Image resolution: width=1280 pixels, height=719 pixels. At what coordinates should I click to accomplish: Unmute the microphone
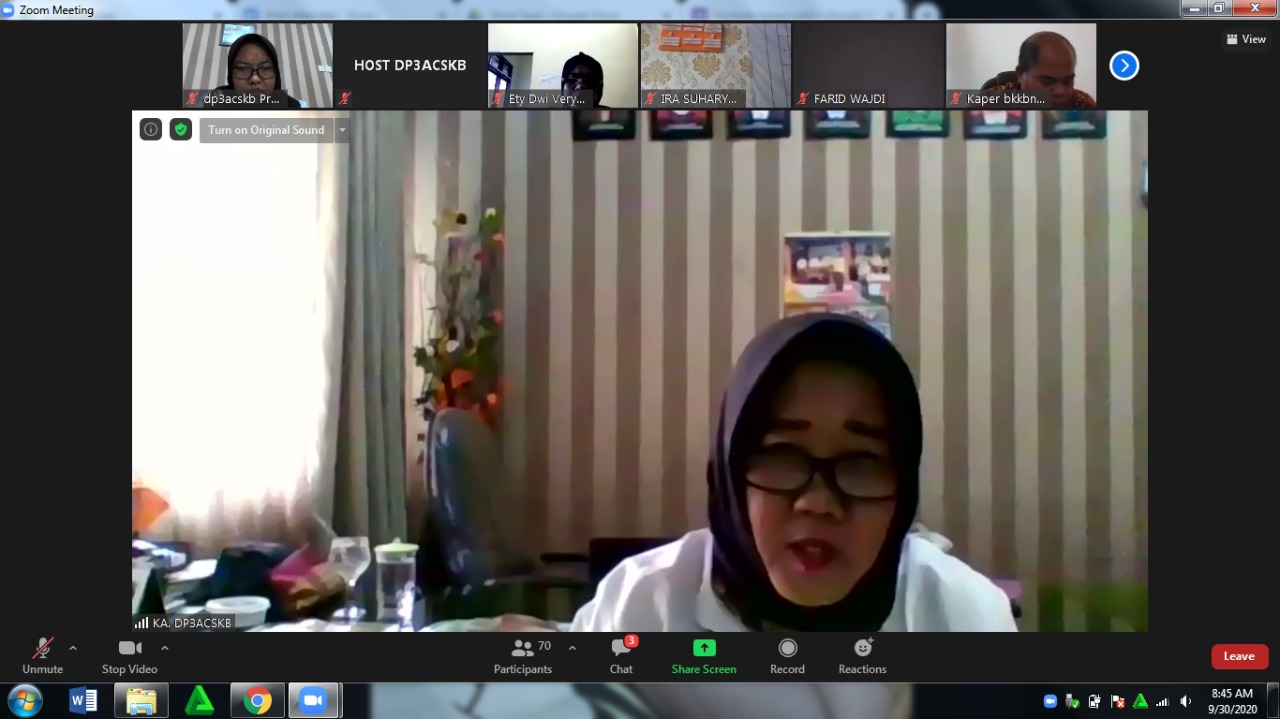(x=42, y=656)
